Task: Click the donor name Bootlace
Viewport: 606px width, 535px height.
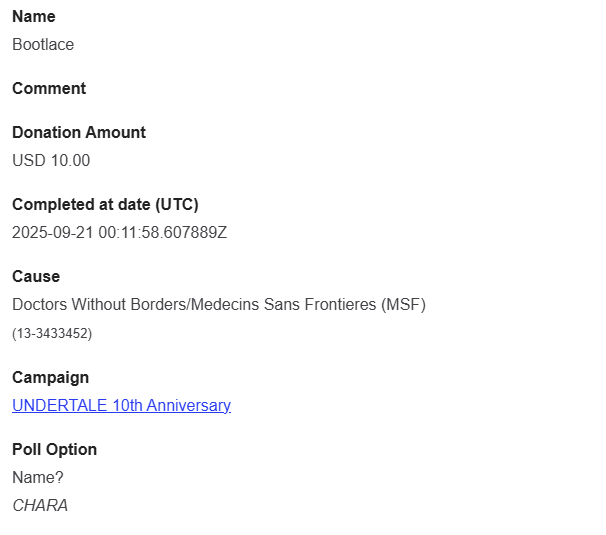Action: point(43,45)
